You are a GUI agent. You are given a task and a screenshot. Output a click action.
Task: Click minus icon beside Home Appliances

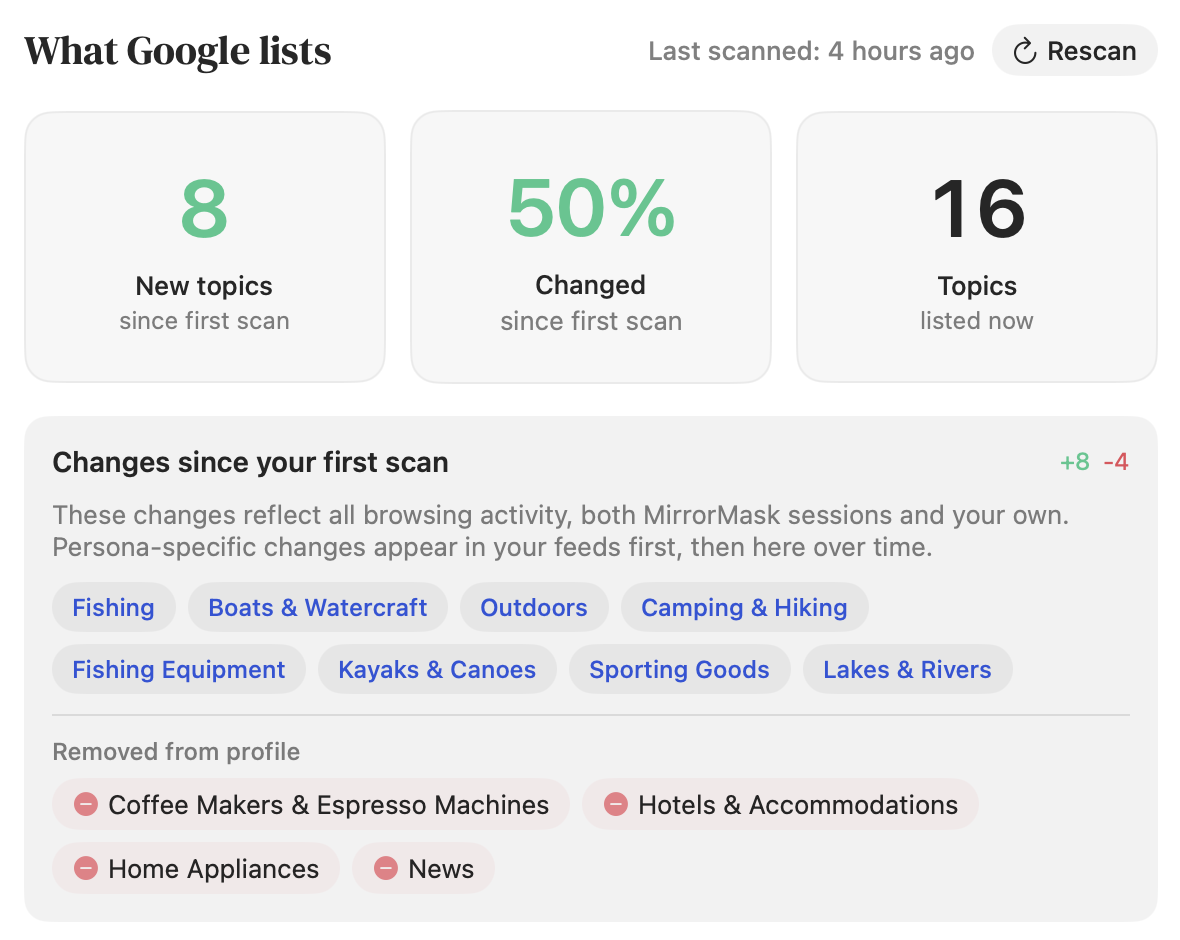pos(86,869)
